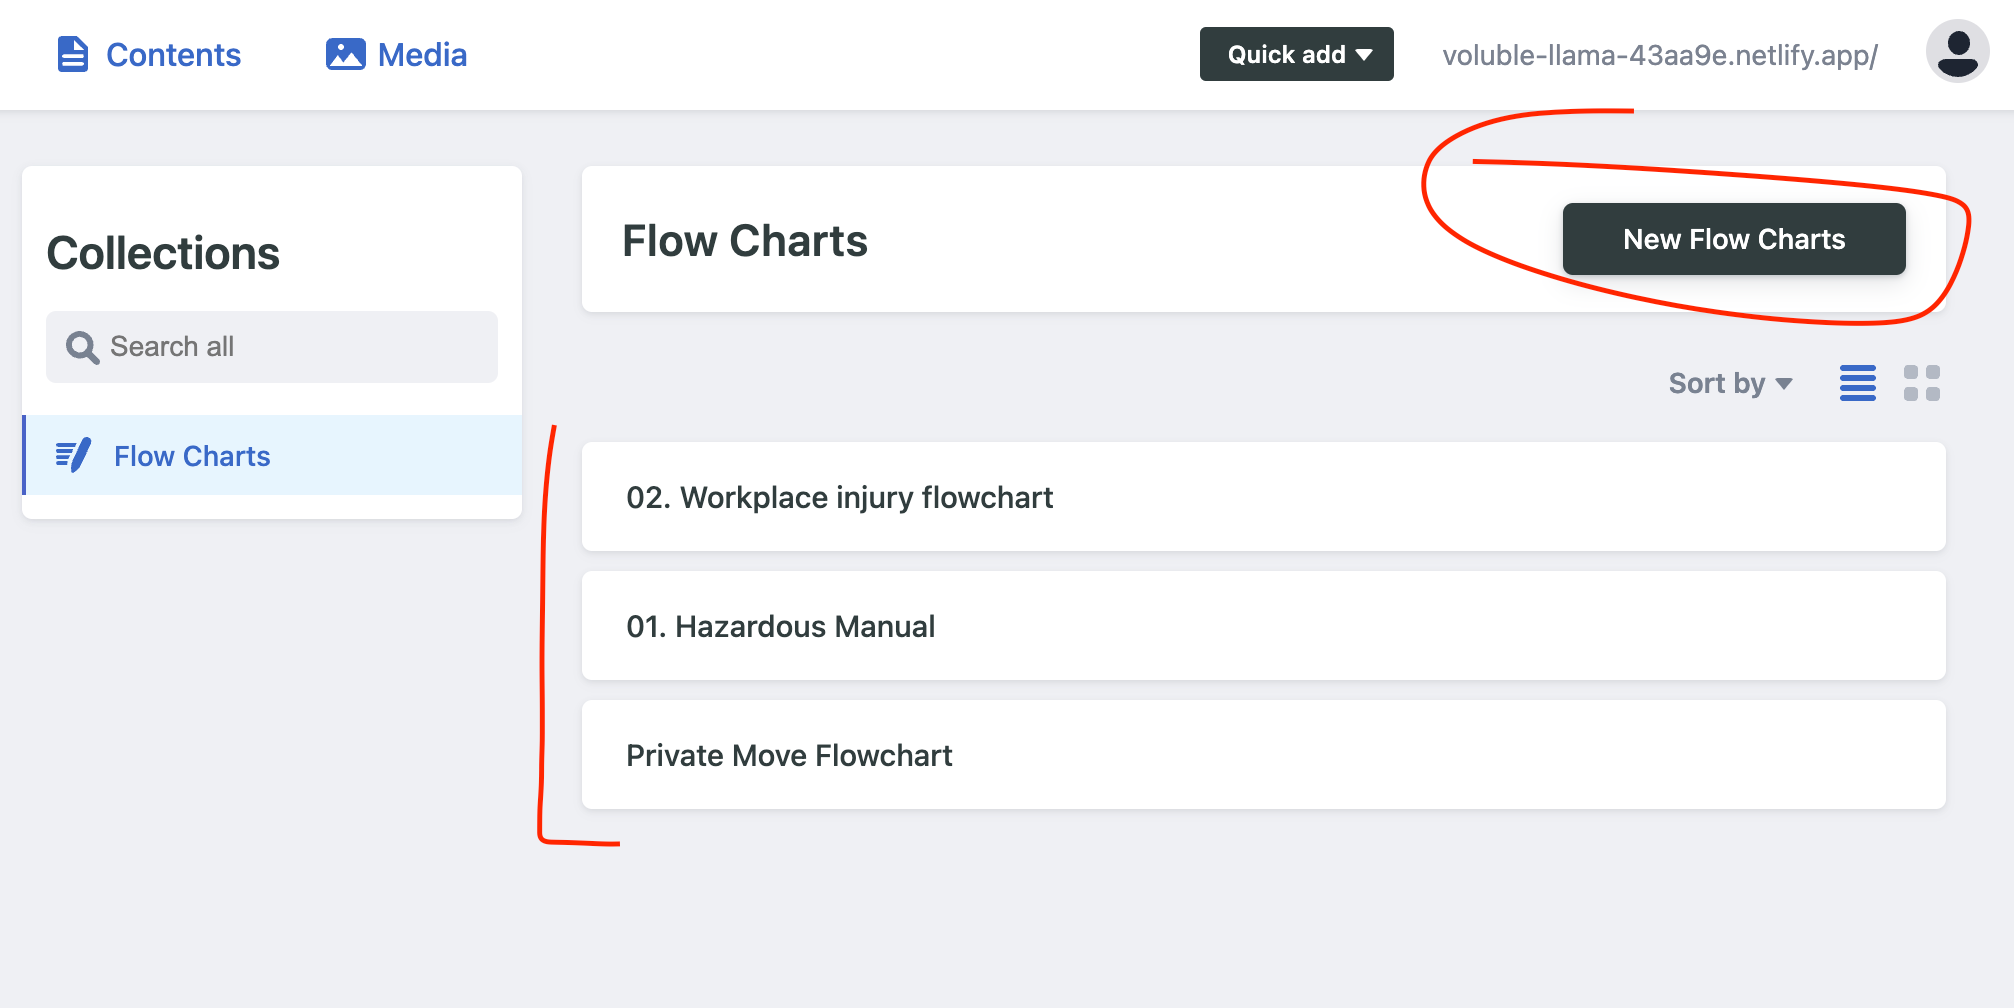Click the Sort by caret arrow
The width and height of the screenshot is (2014, 1008).
1784,384
